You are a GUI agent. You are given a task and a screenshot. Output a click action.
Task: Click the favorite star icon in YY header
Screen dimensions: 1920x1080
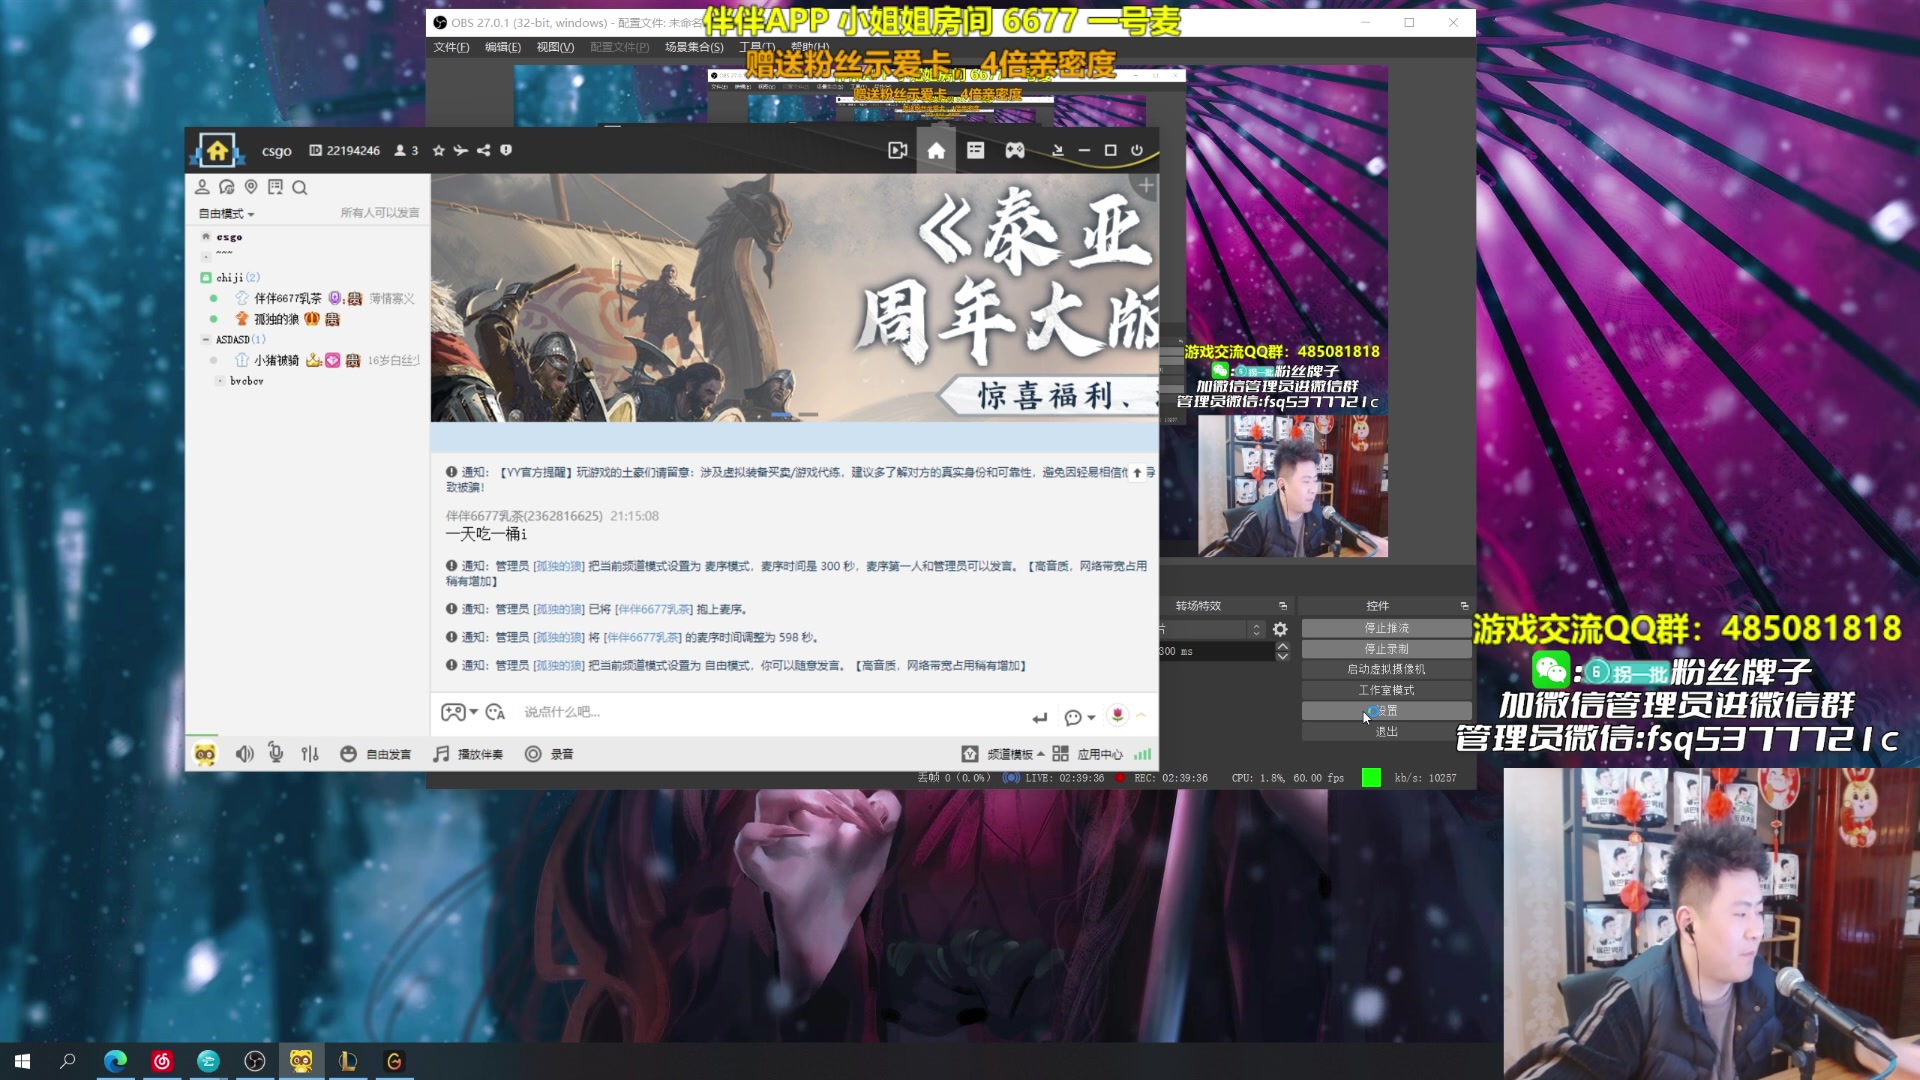(x=438, y=150)
